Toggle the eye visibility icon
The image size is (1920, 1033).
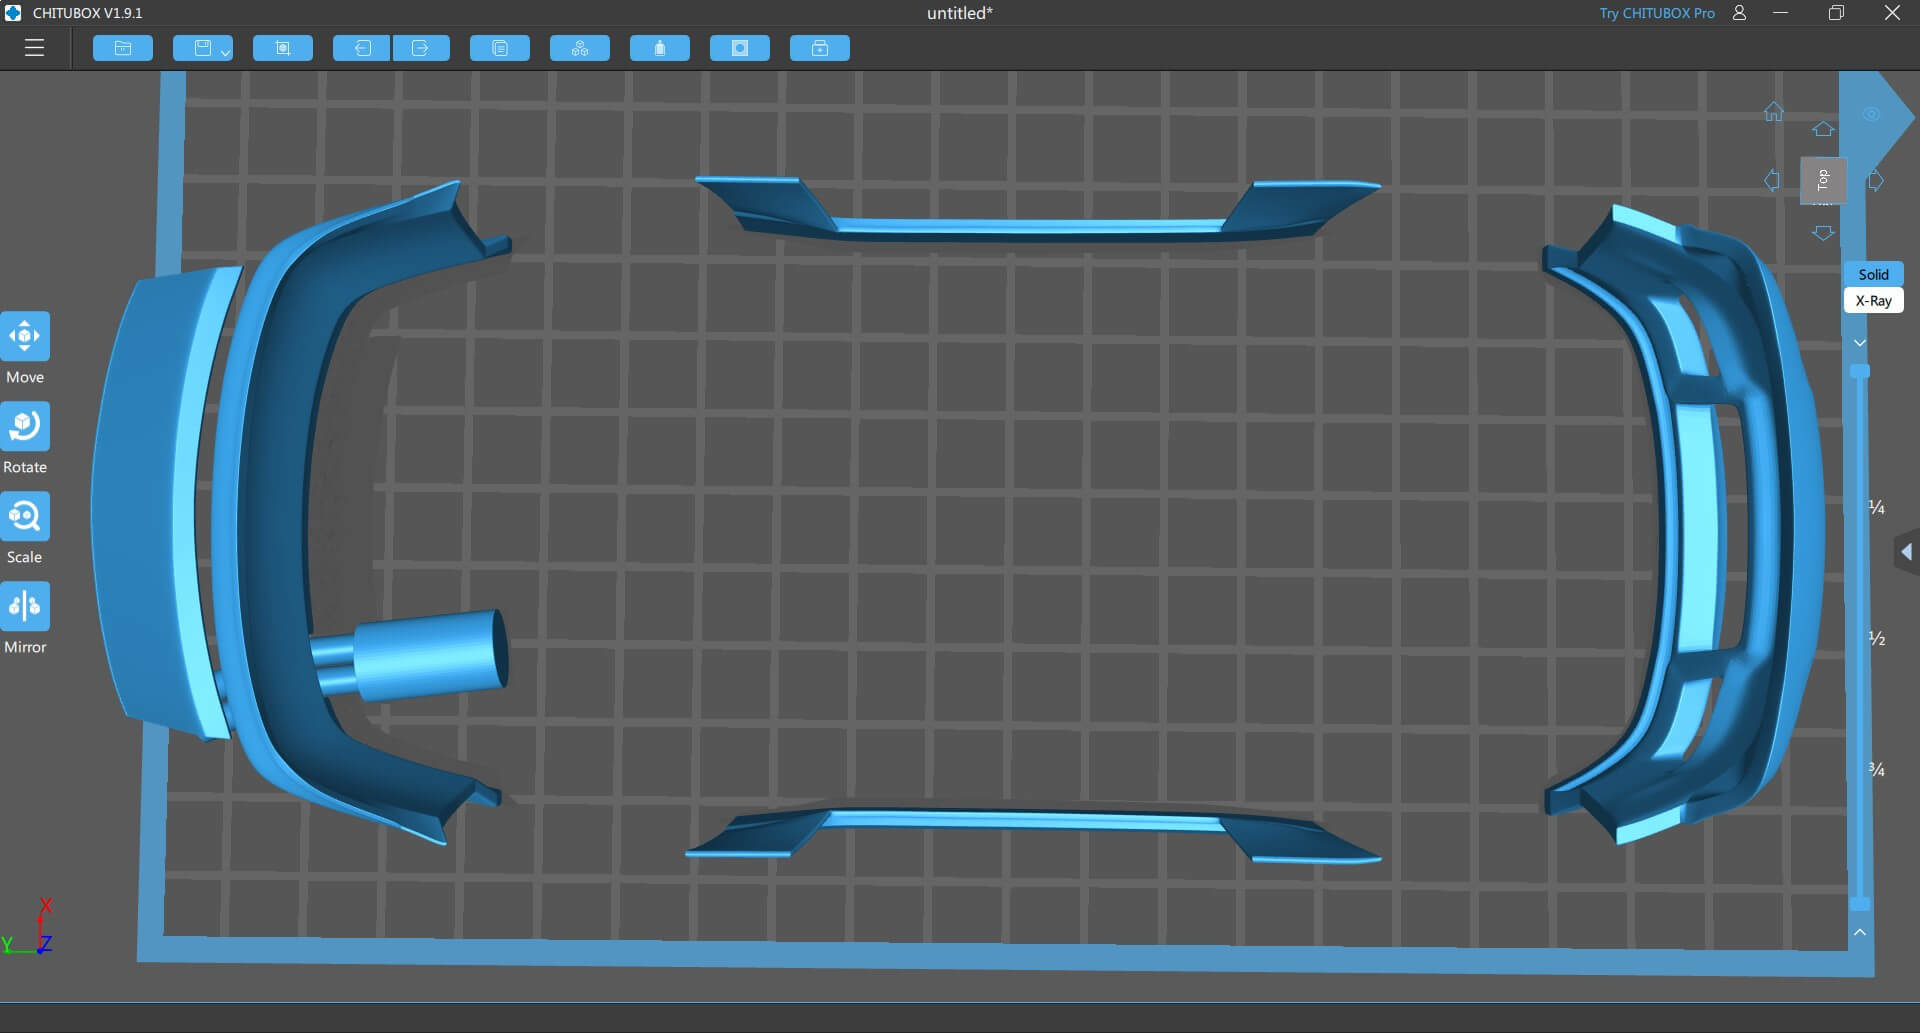pos(1871,115)
